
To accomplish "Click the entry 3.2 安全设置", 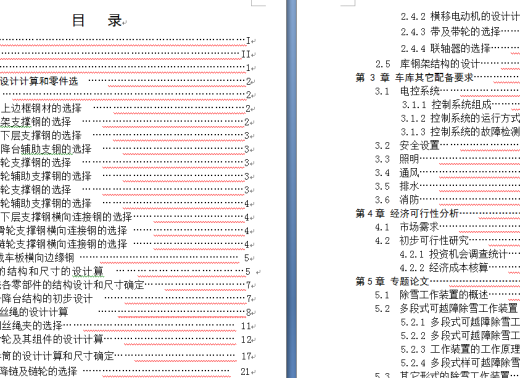I will [x=407, y=145].
